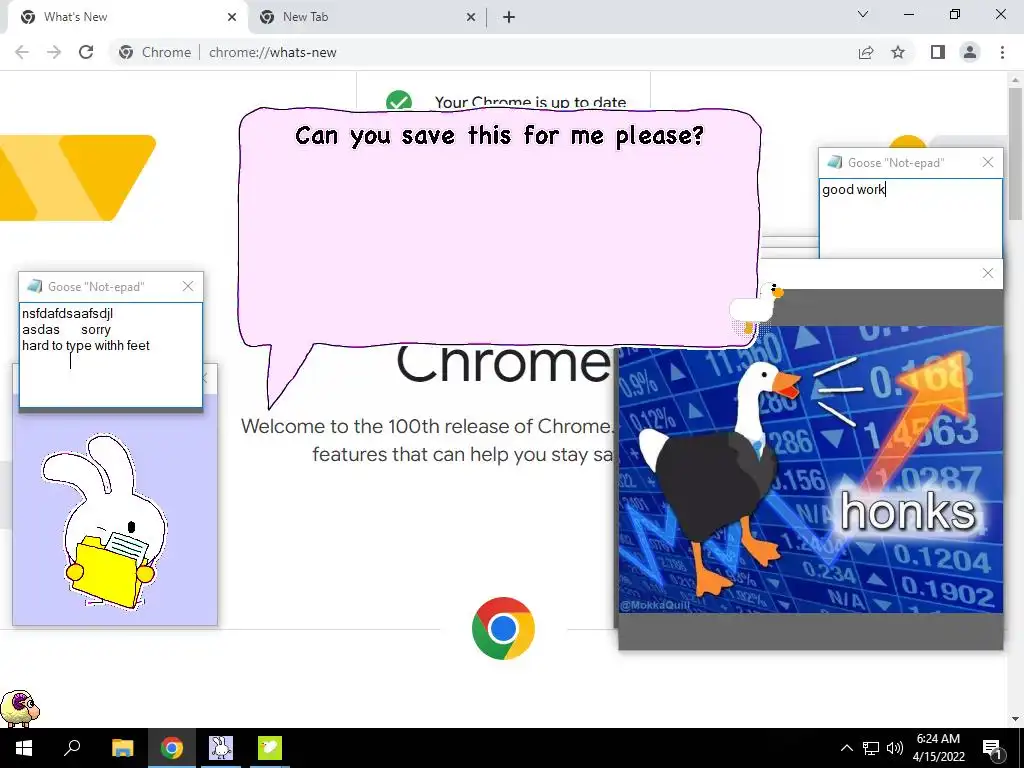This screenshot has height=768, width=1024.
Task: Expand the tab search chevron
Action: pos(863,14)
